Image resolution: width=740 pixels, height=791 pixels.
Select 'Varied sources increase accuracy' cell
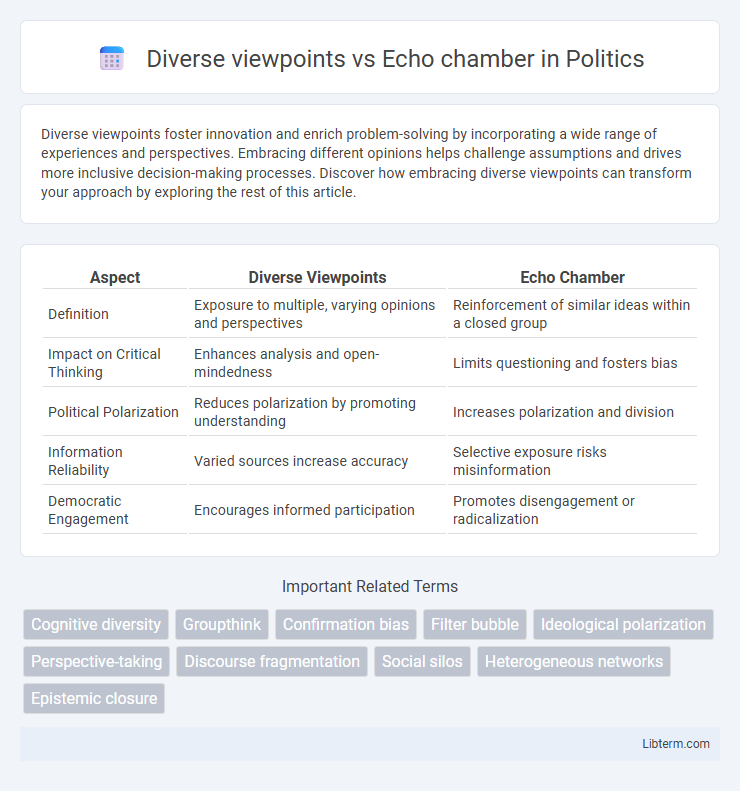coord(317,461)
